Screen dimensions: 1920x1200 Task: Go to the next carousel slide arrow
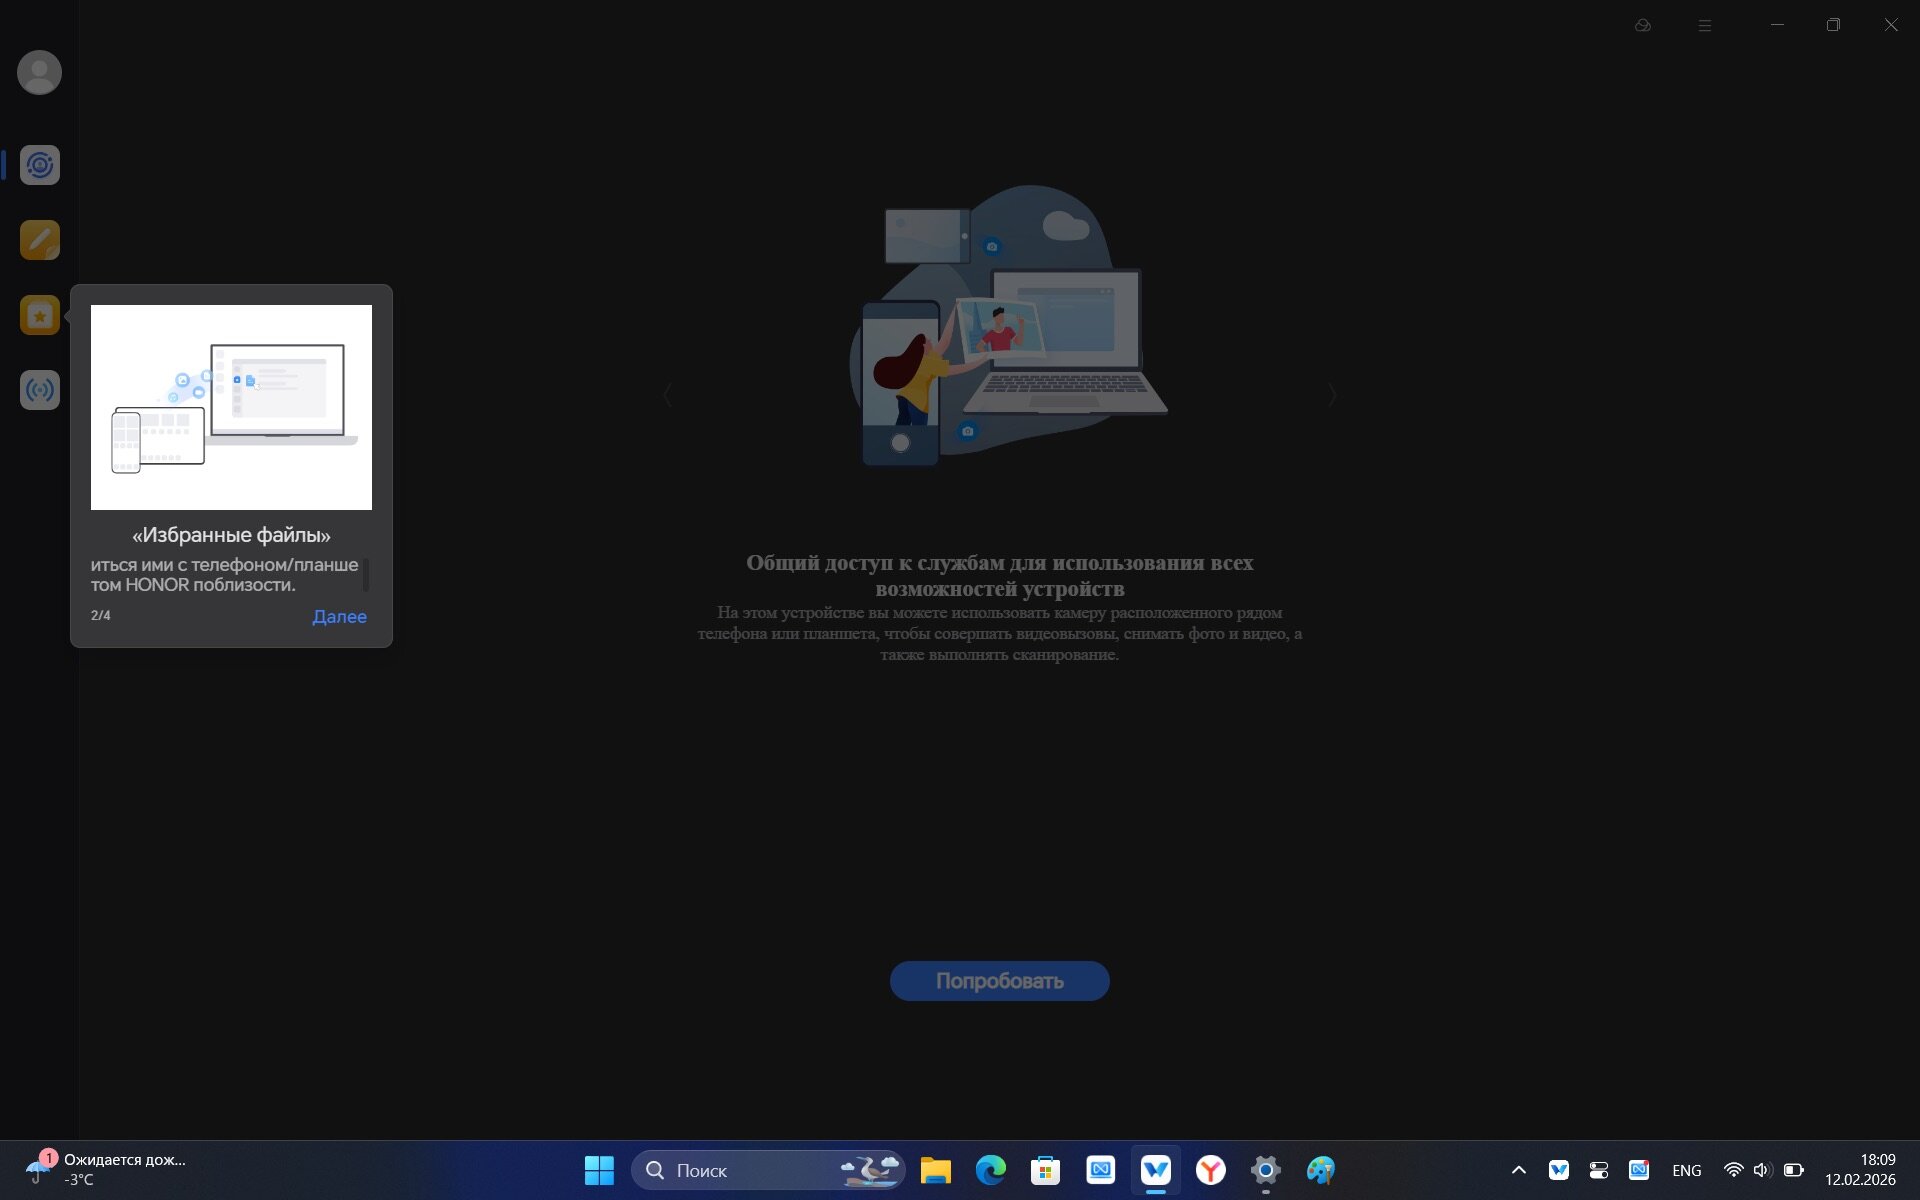pyautogui.click(x=1332, y=395)
